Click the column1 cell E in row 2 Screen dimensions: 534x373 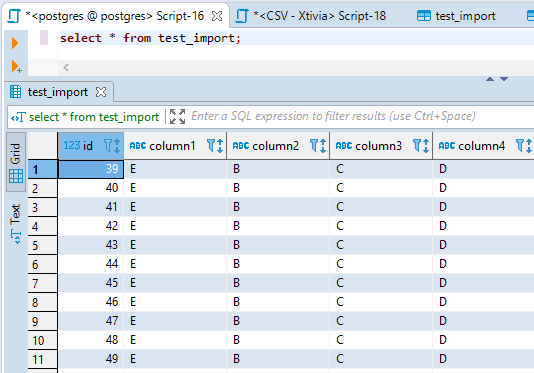[175, 188]
